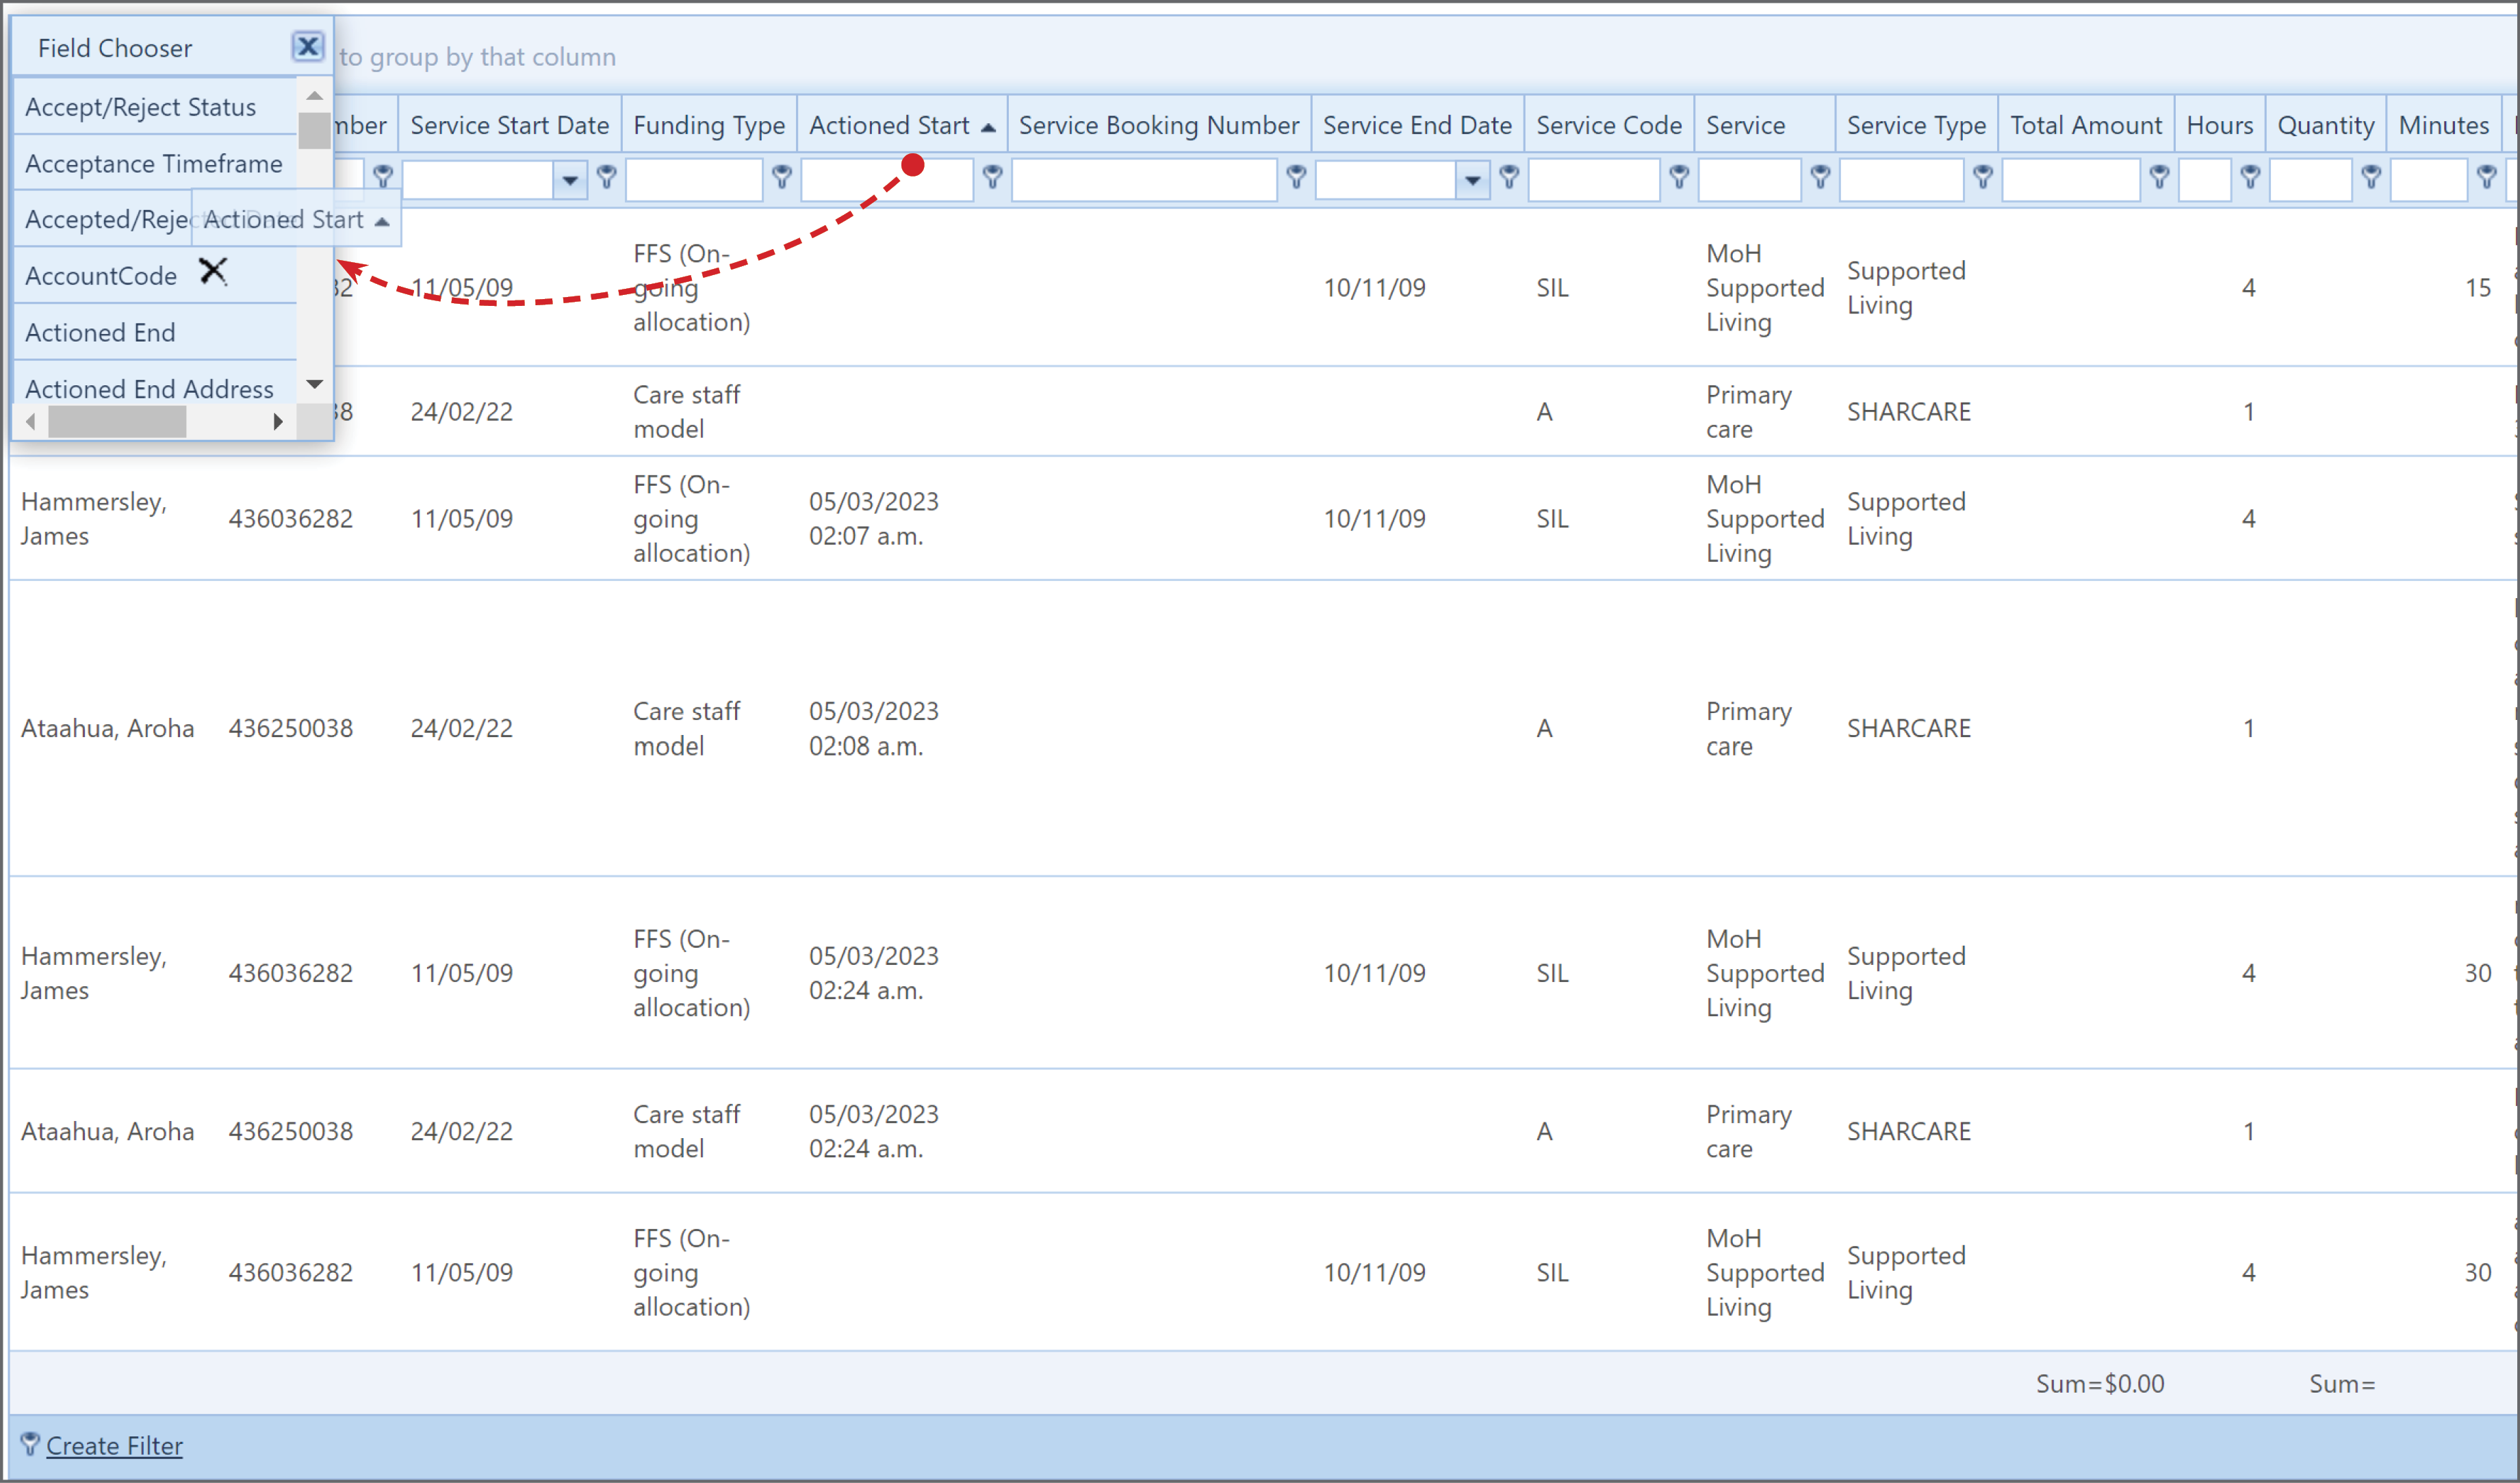This screenshot has height=1483, width=2520.
Task: Click filter icon for Service End Date column
Action: 1509,178
